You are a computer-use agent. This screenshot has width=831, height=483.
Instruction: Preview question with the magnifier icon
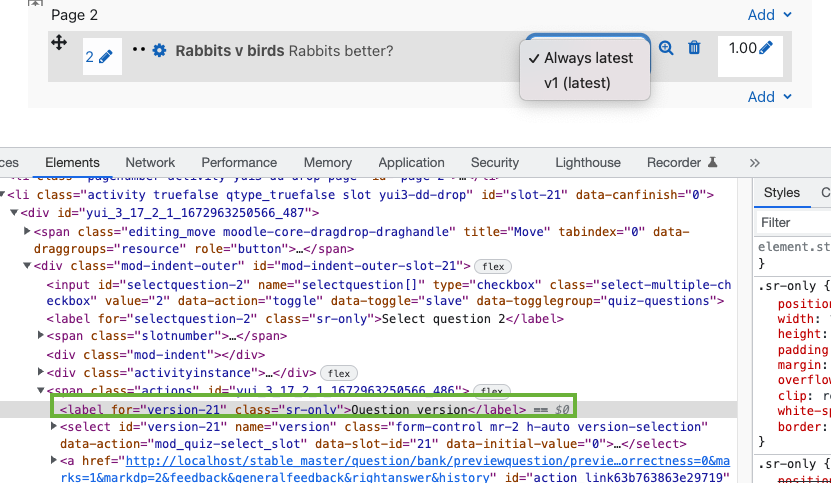click(666, 48)
